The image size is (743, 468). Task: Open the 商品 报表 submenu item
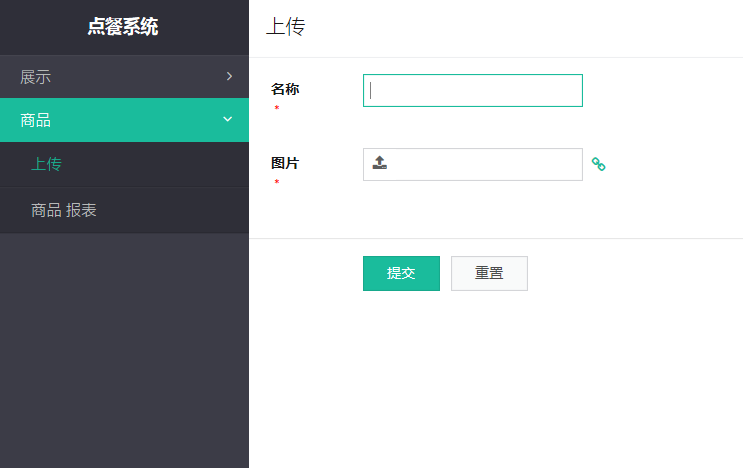(x=124, y=210)
